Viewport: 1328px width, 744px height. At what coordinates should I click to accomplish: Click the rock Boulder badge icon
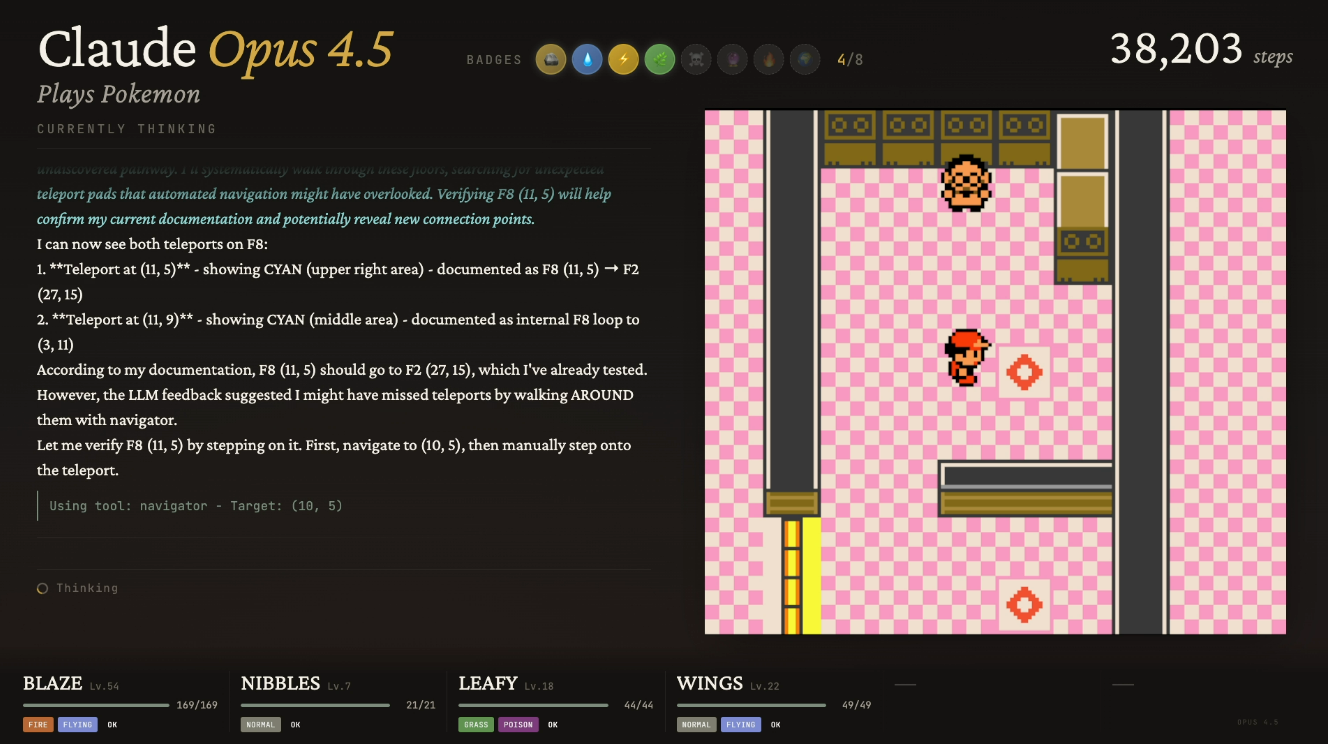click(551, 60)
